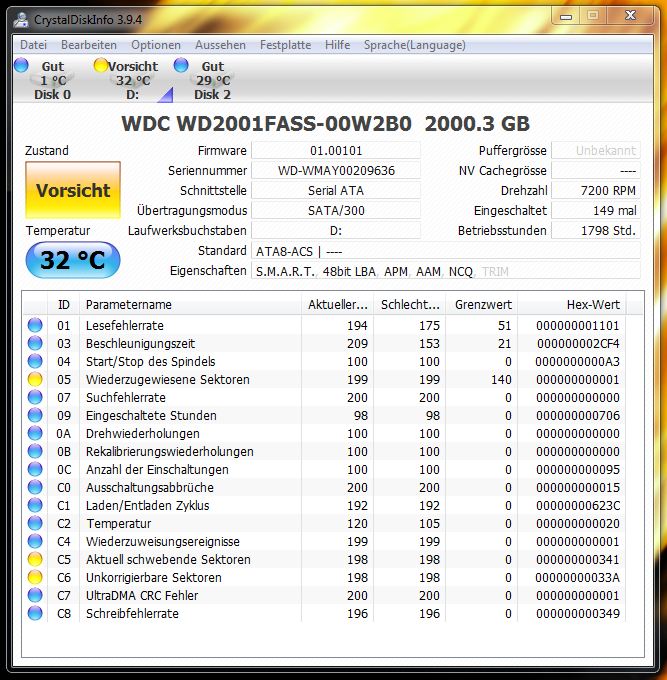
Task: Close the CrystalDiskInfo window
Action: click(630, 16)
